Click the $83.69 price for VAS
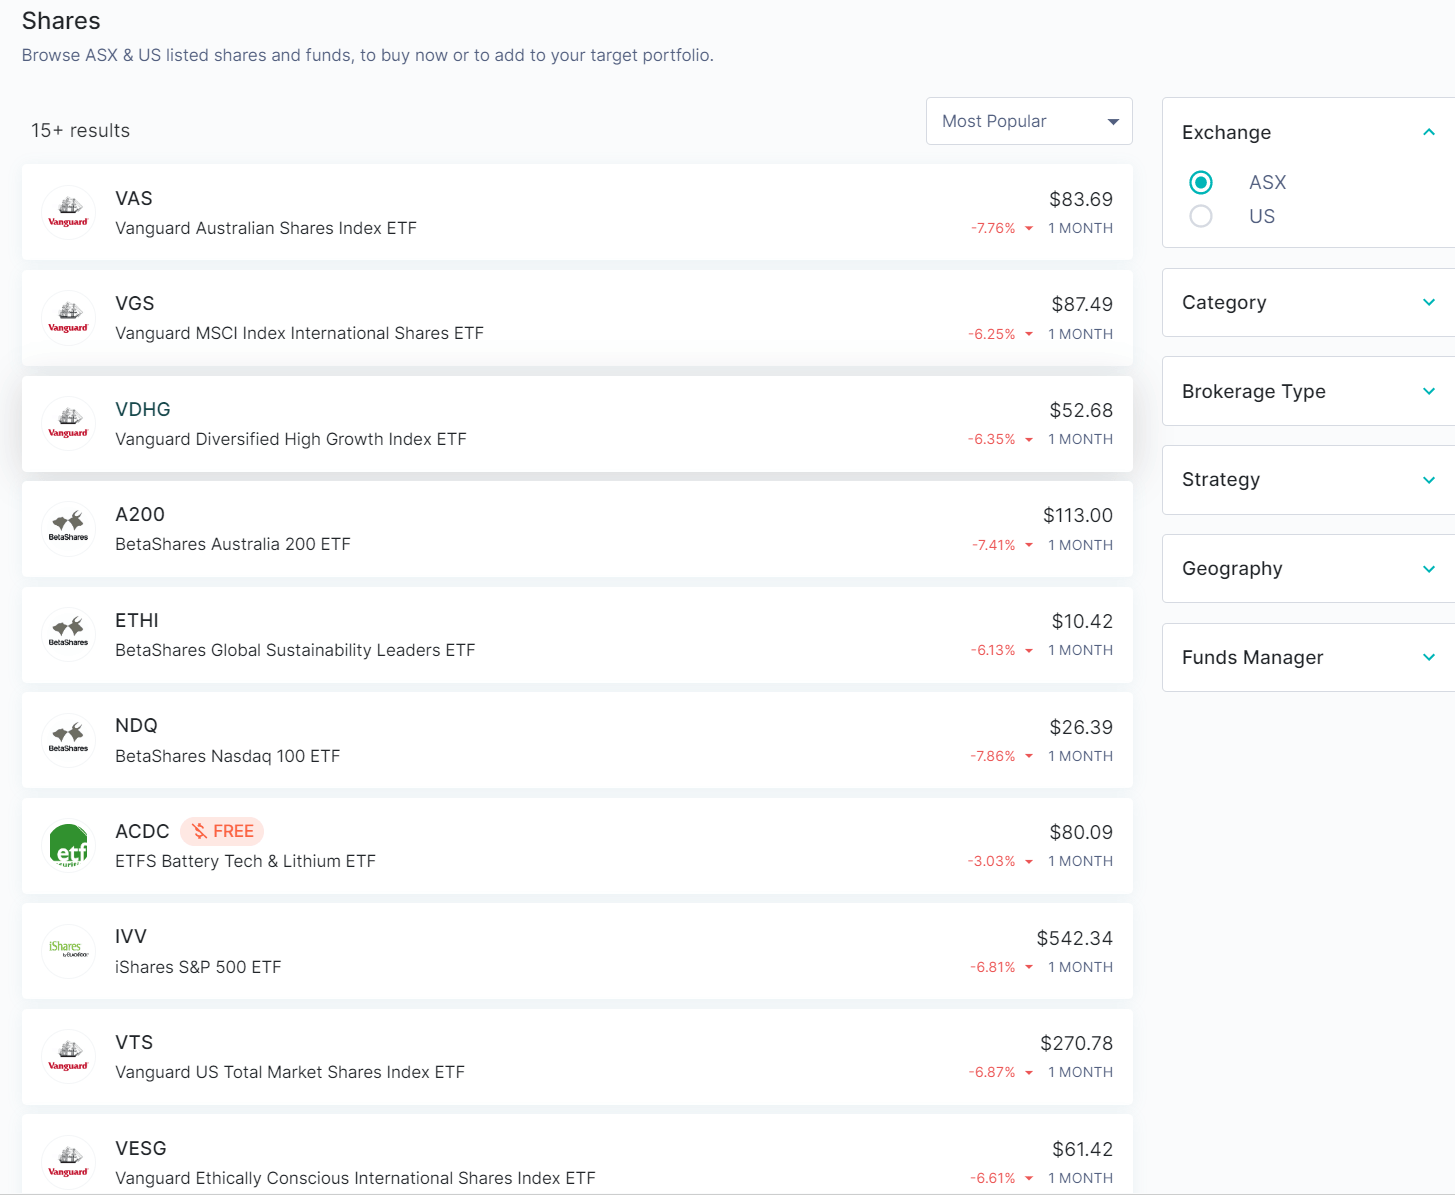Screen dimensions: 1455x1199 point(1081,199)
